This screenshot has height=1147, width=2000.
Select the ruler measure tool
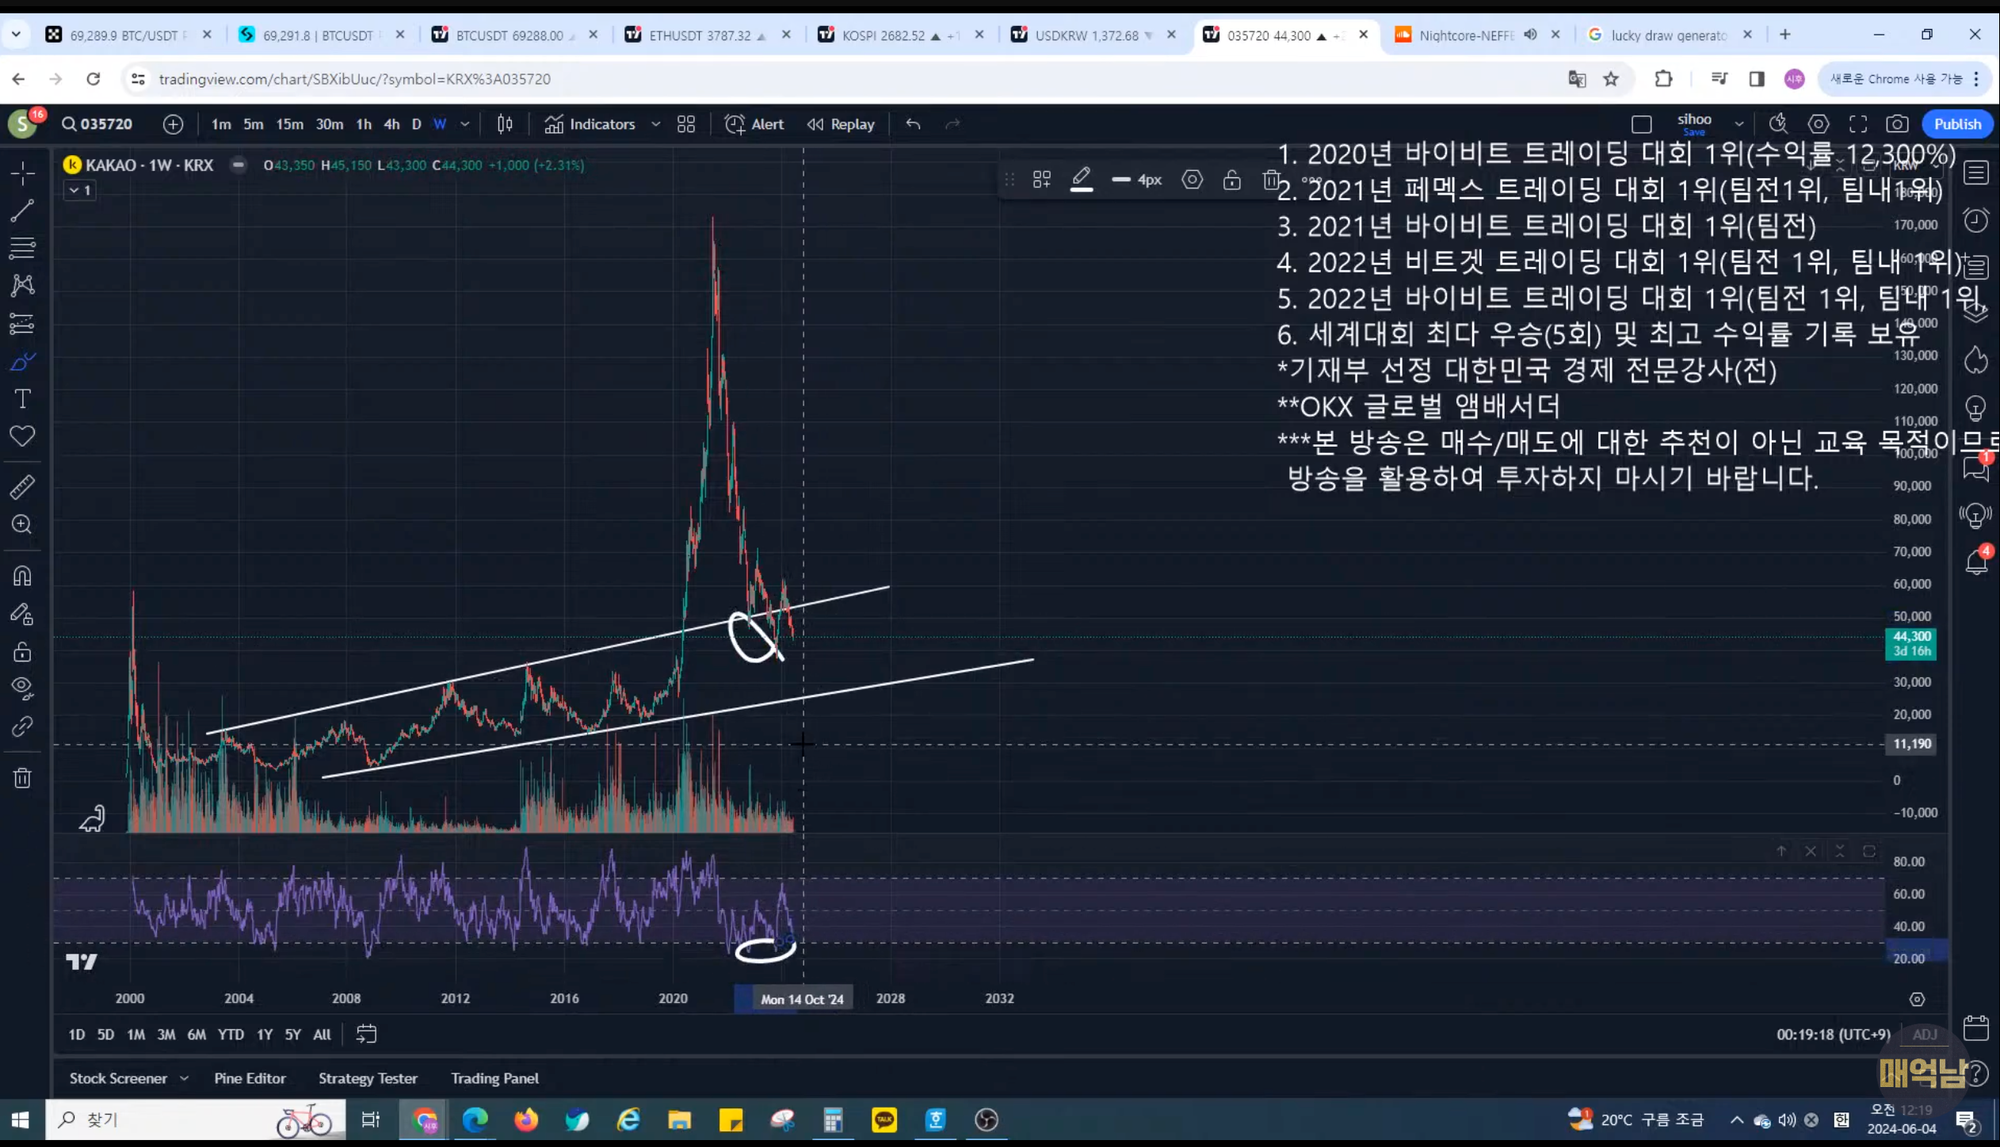[22, 487]
